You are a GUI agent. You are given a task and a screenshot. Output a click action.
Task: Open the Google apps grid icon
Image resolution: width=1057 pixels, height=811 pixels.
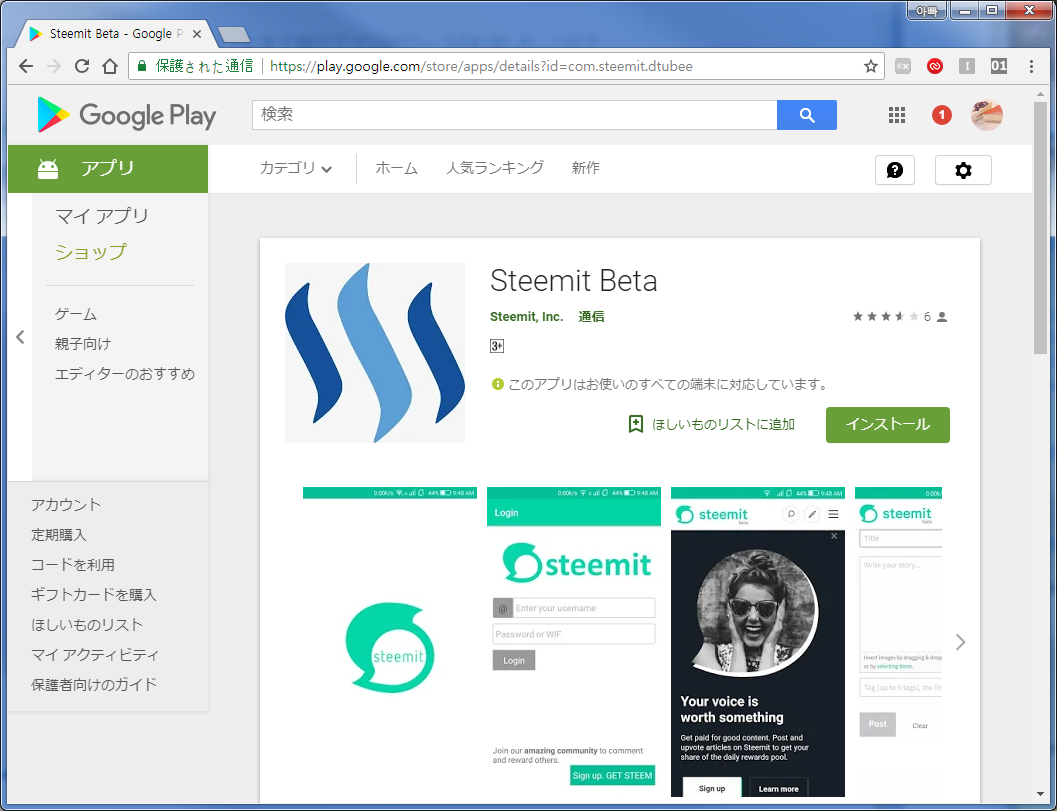897,115
